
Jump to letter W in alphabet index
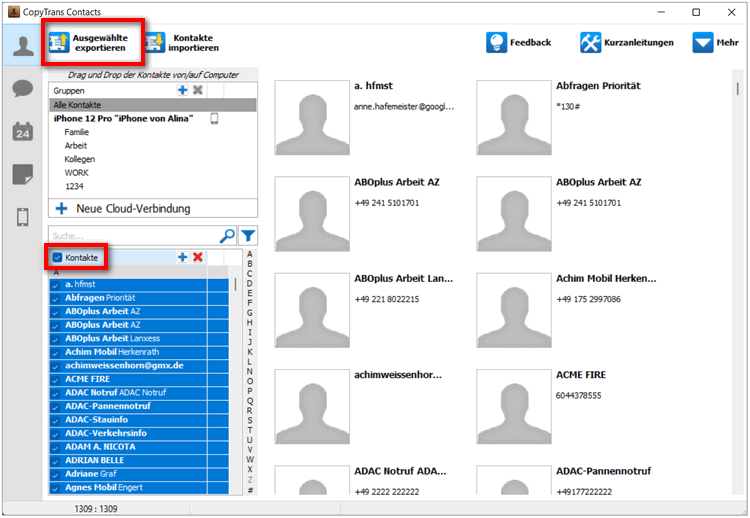250,459
